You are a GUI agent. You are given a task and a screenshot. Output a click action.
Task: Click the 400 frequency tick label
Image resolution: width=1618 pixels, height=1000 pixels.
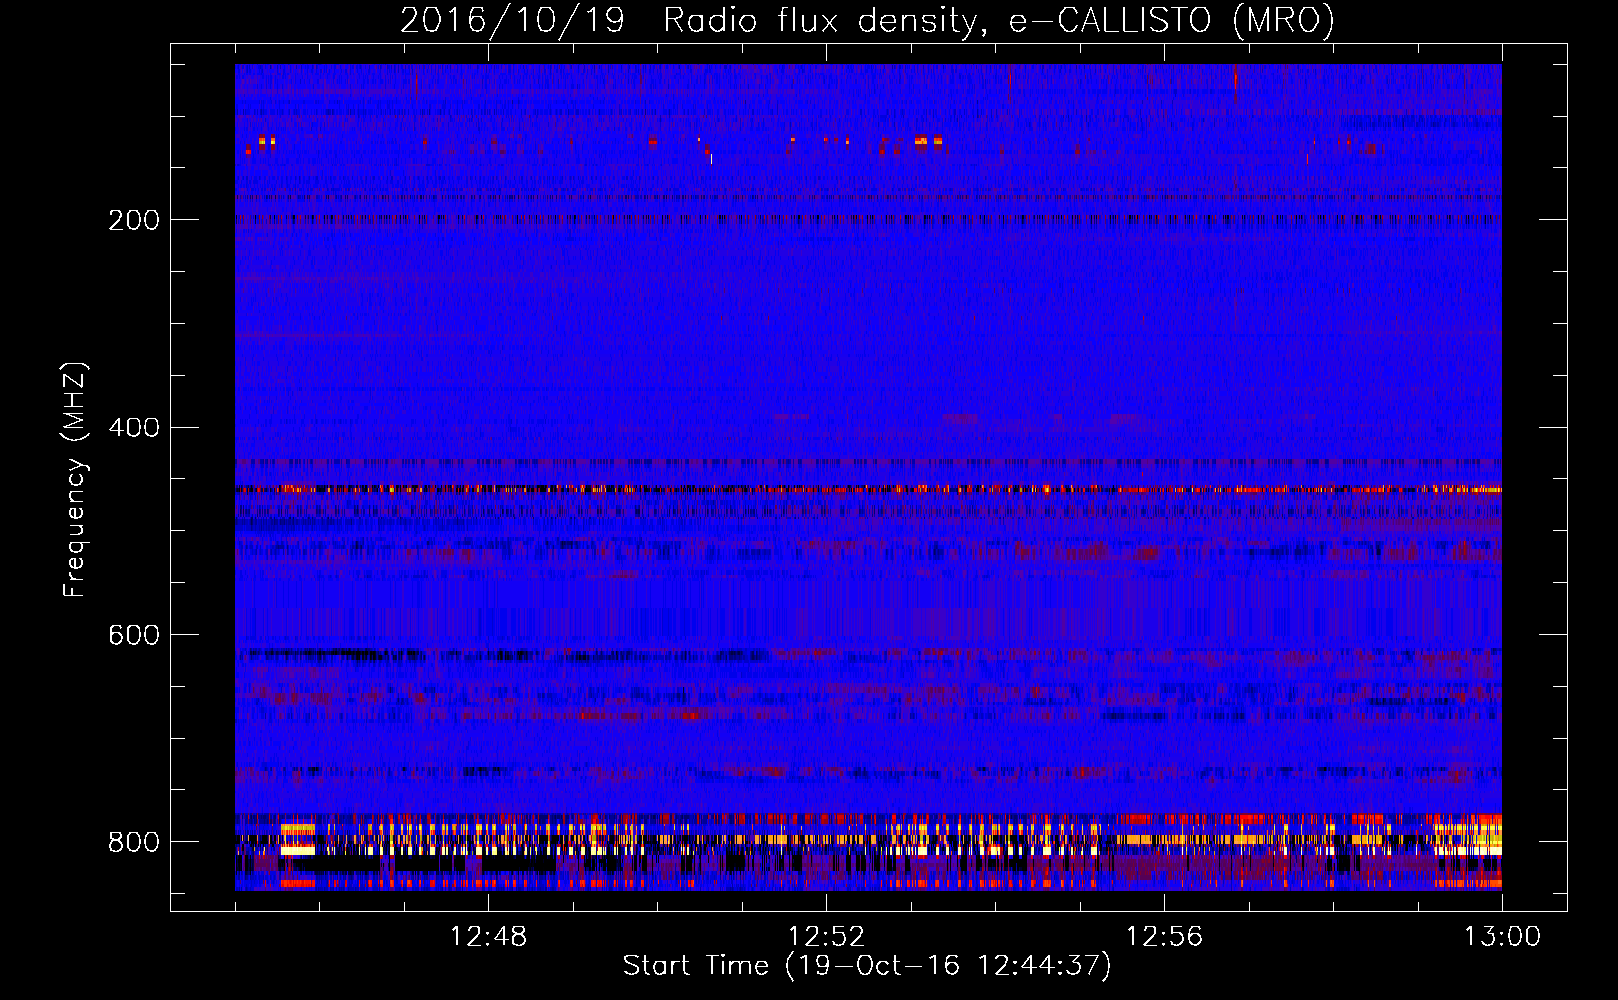click(134, 428)
